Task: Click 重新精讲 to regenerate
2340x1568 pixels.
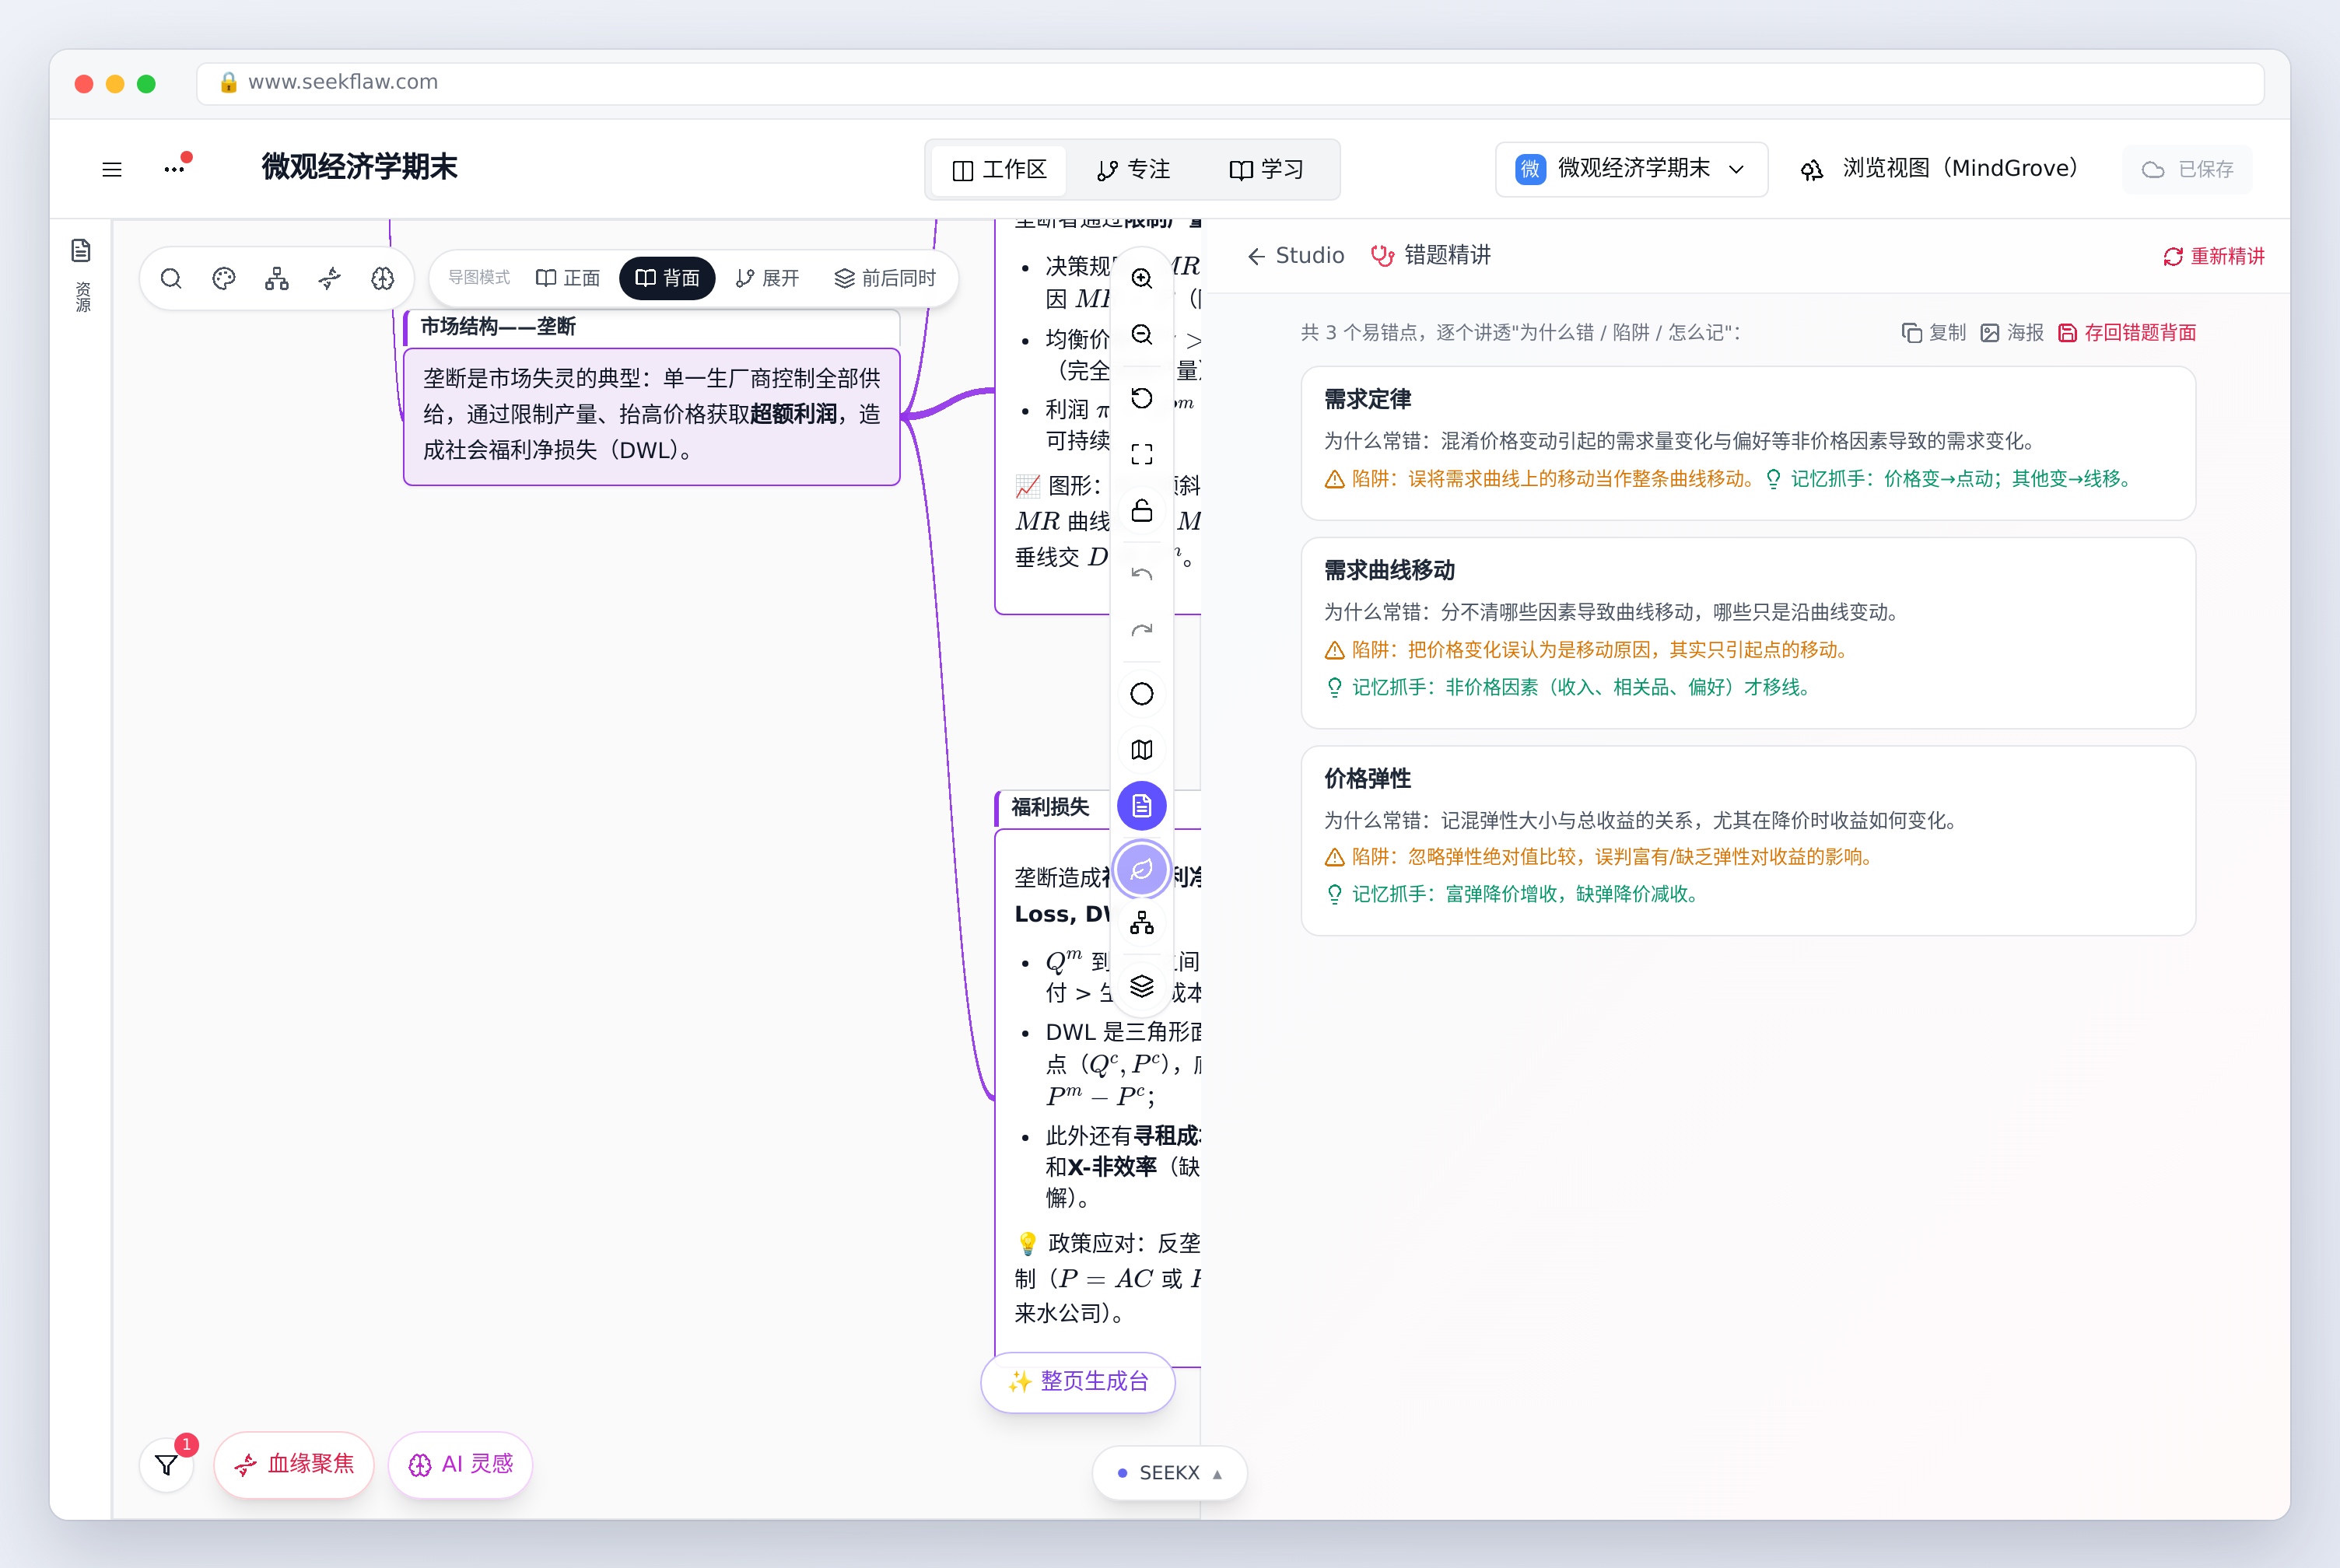Action: point(2213,256)
